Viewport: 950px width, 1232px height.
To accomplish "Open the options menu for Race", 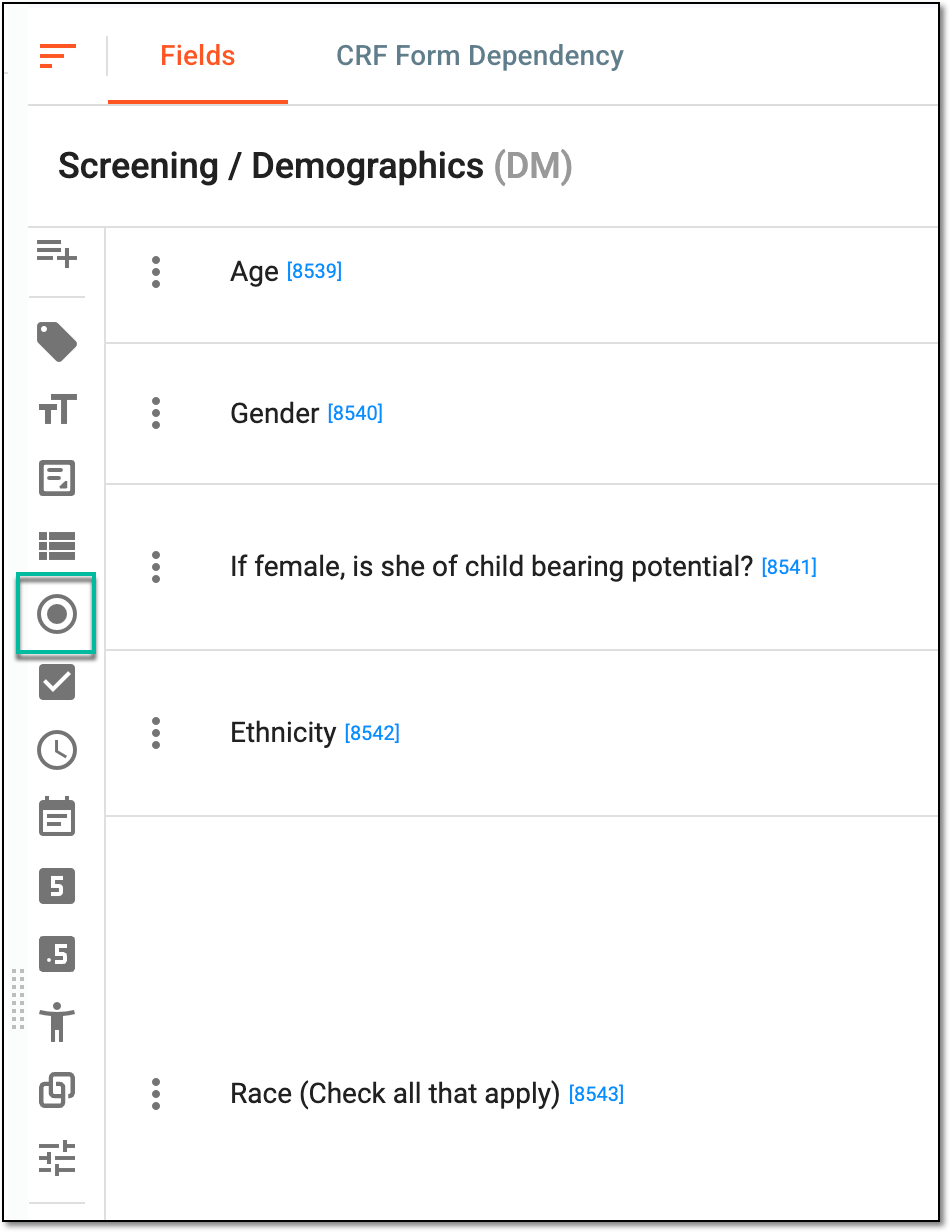I will click(x=156, y=1094).
